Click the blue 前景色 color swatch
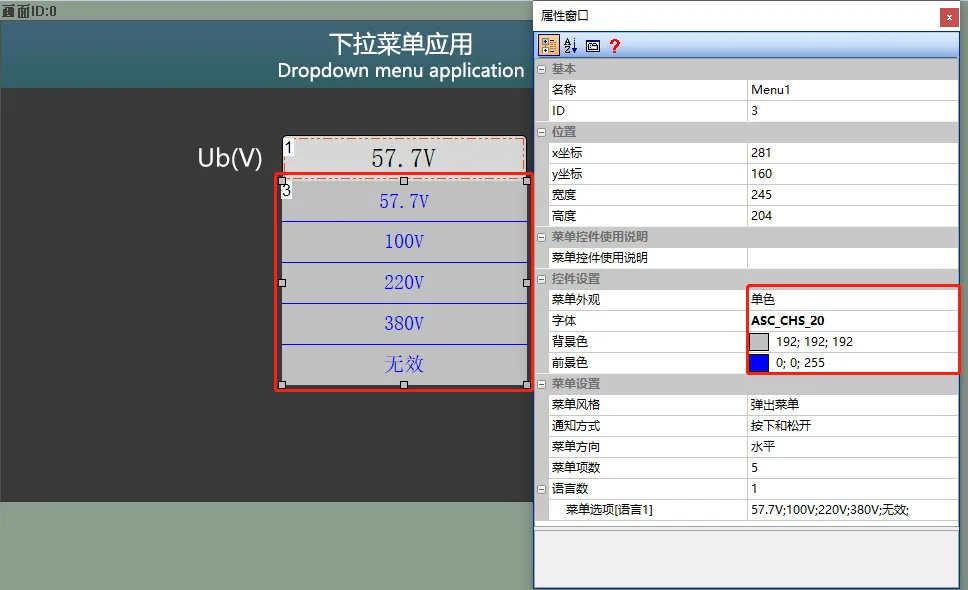 tap(758, 362)
